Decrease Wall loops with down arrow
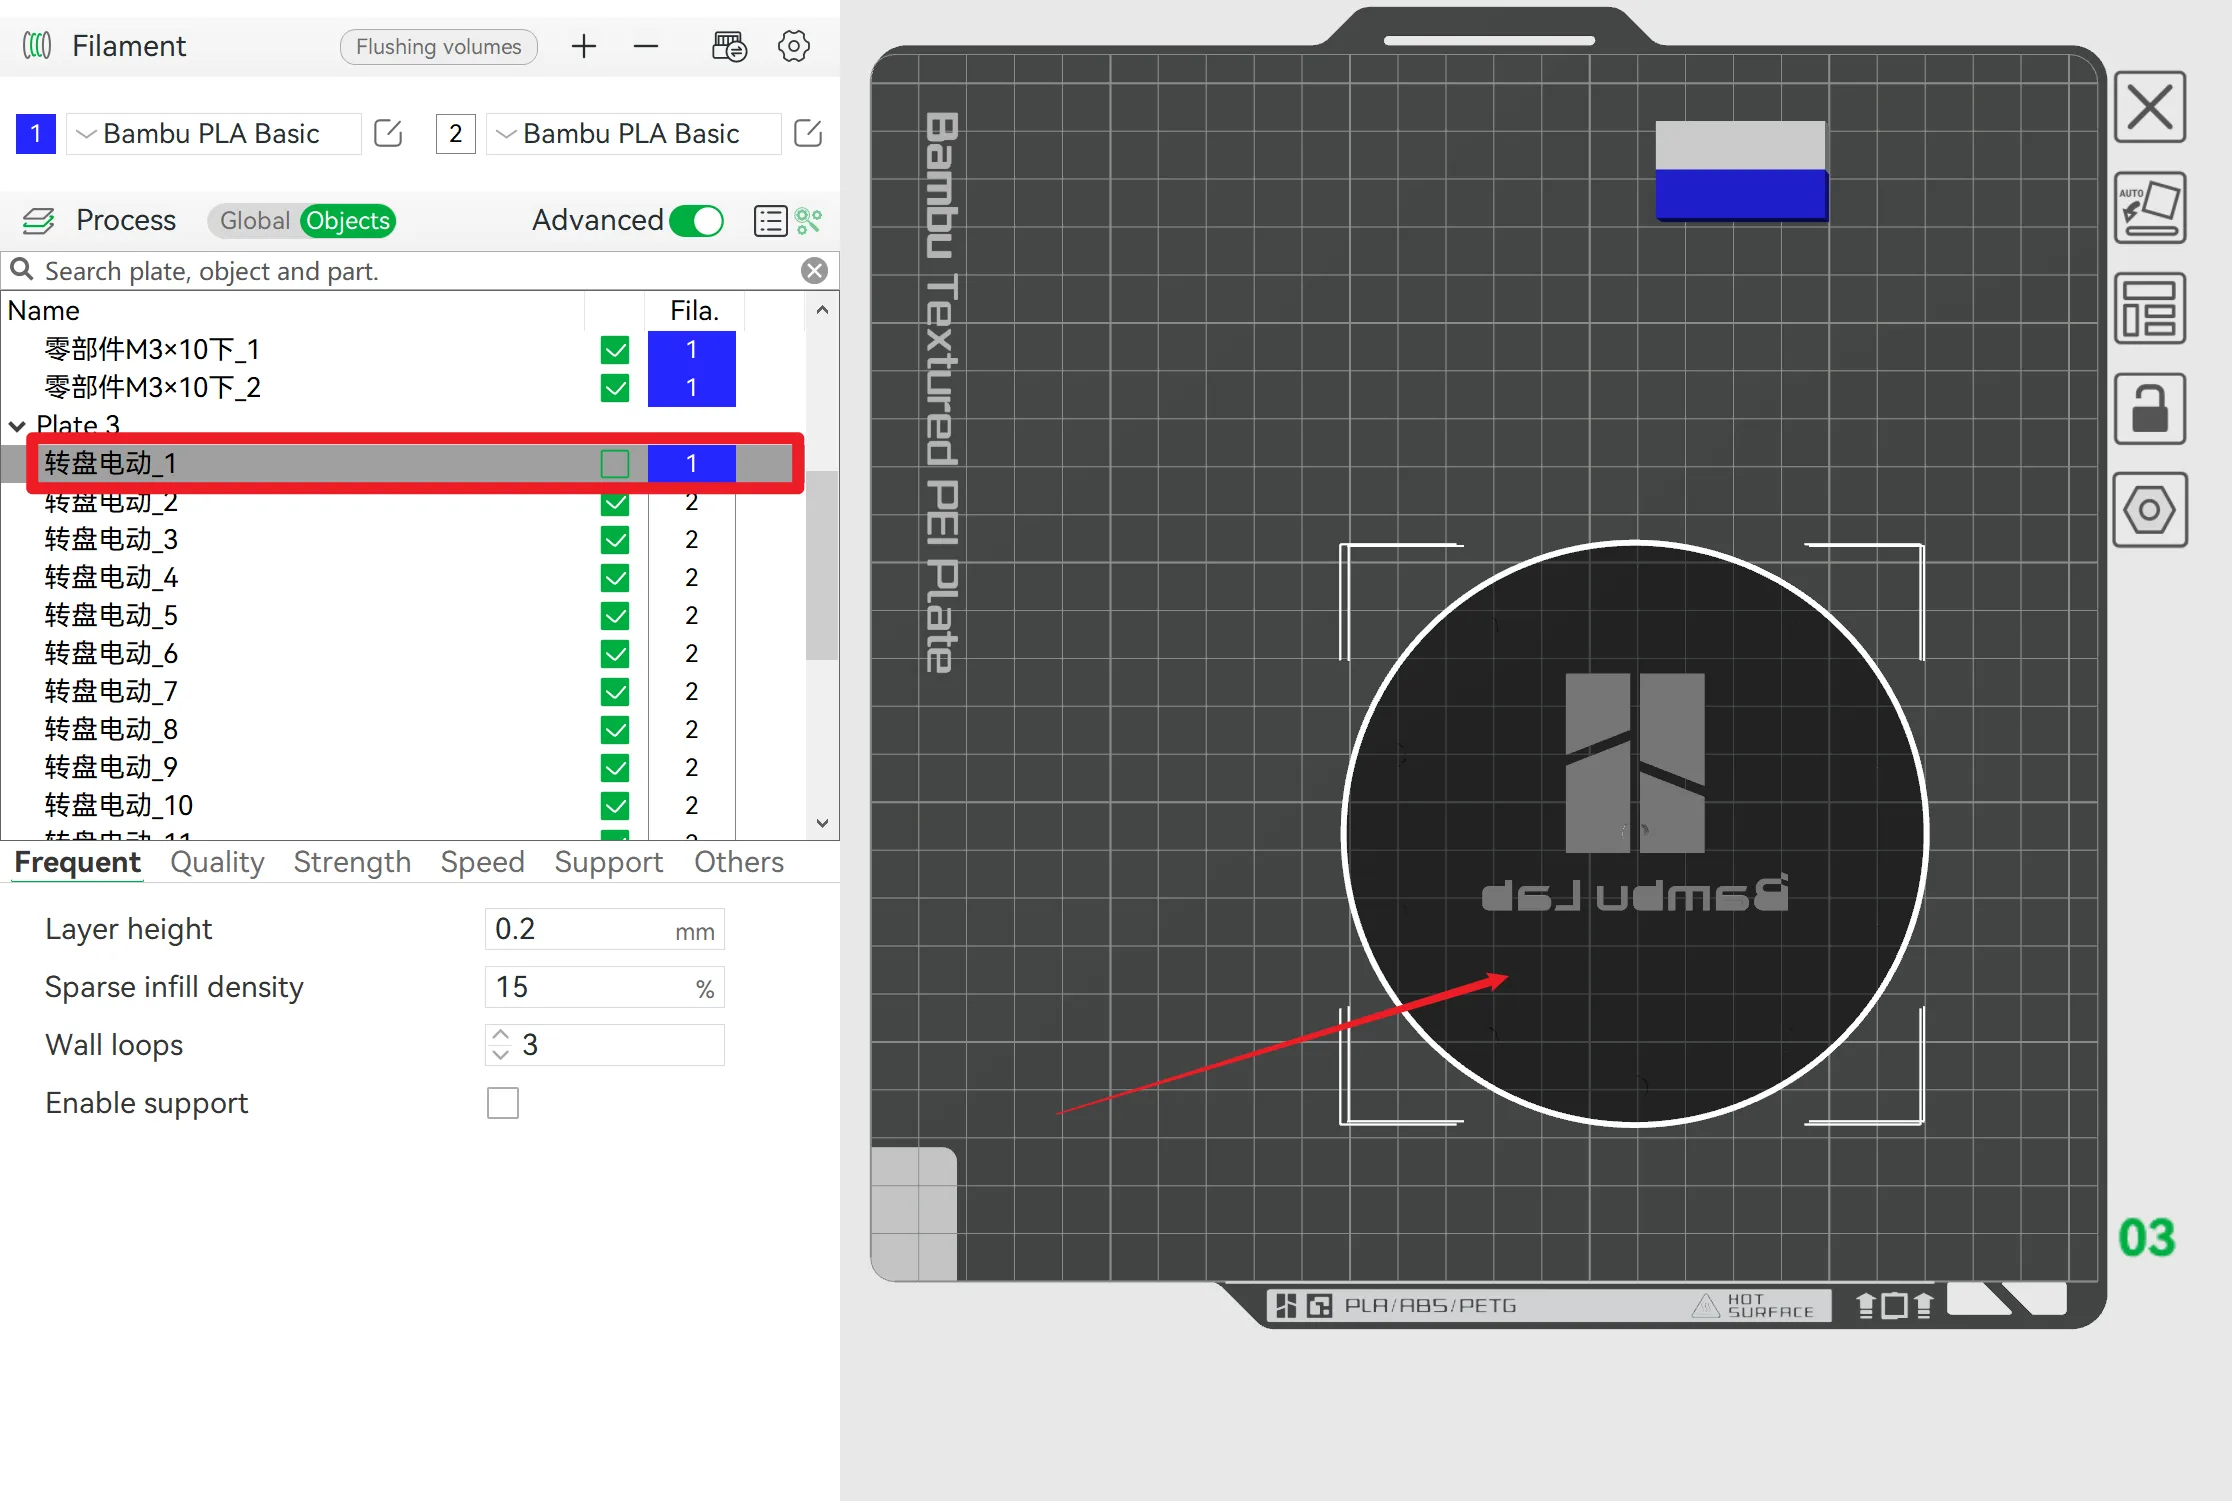This screenshot has width=2232, height=1501. (x=501, y=1054)
